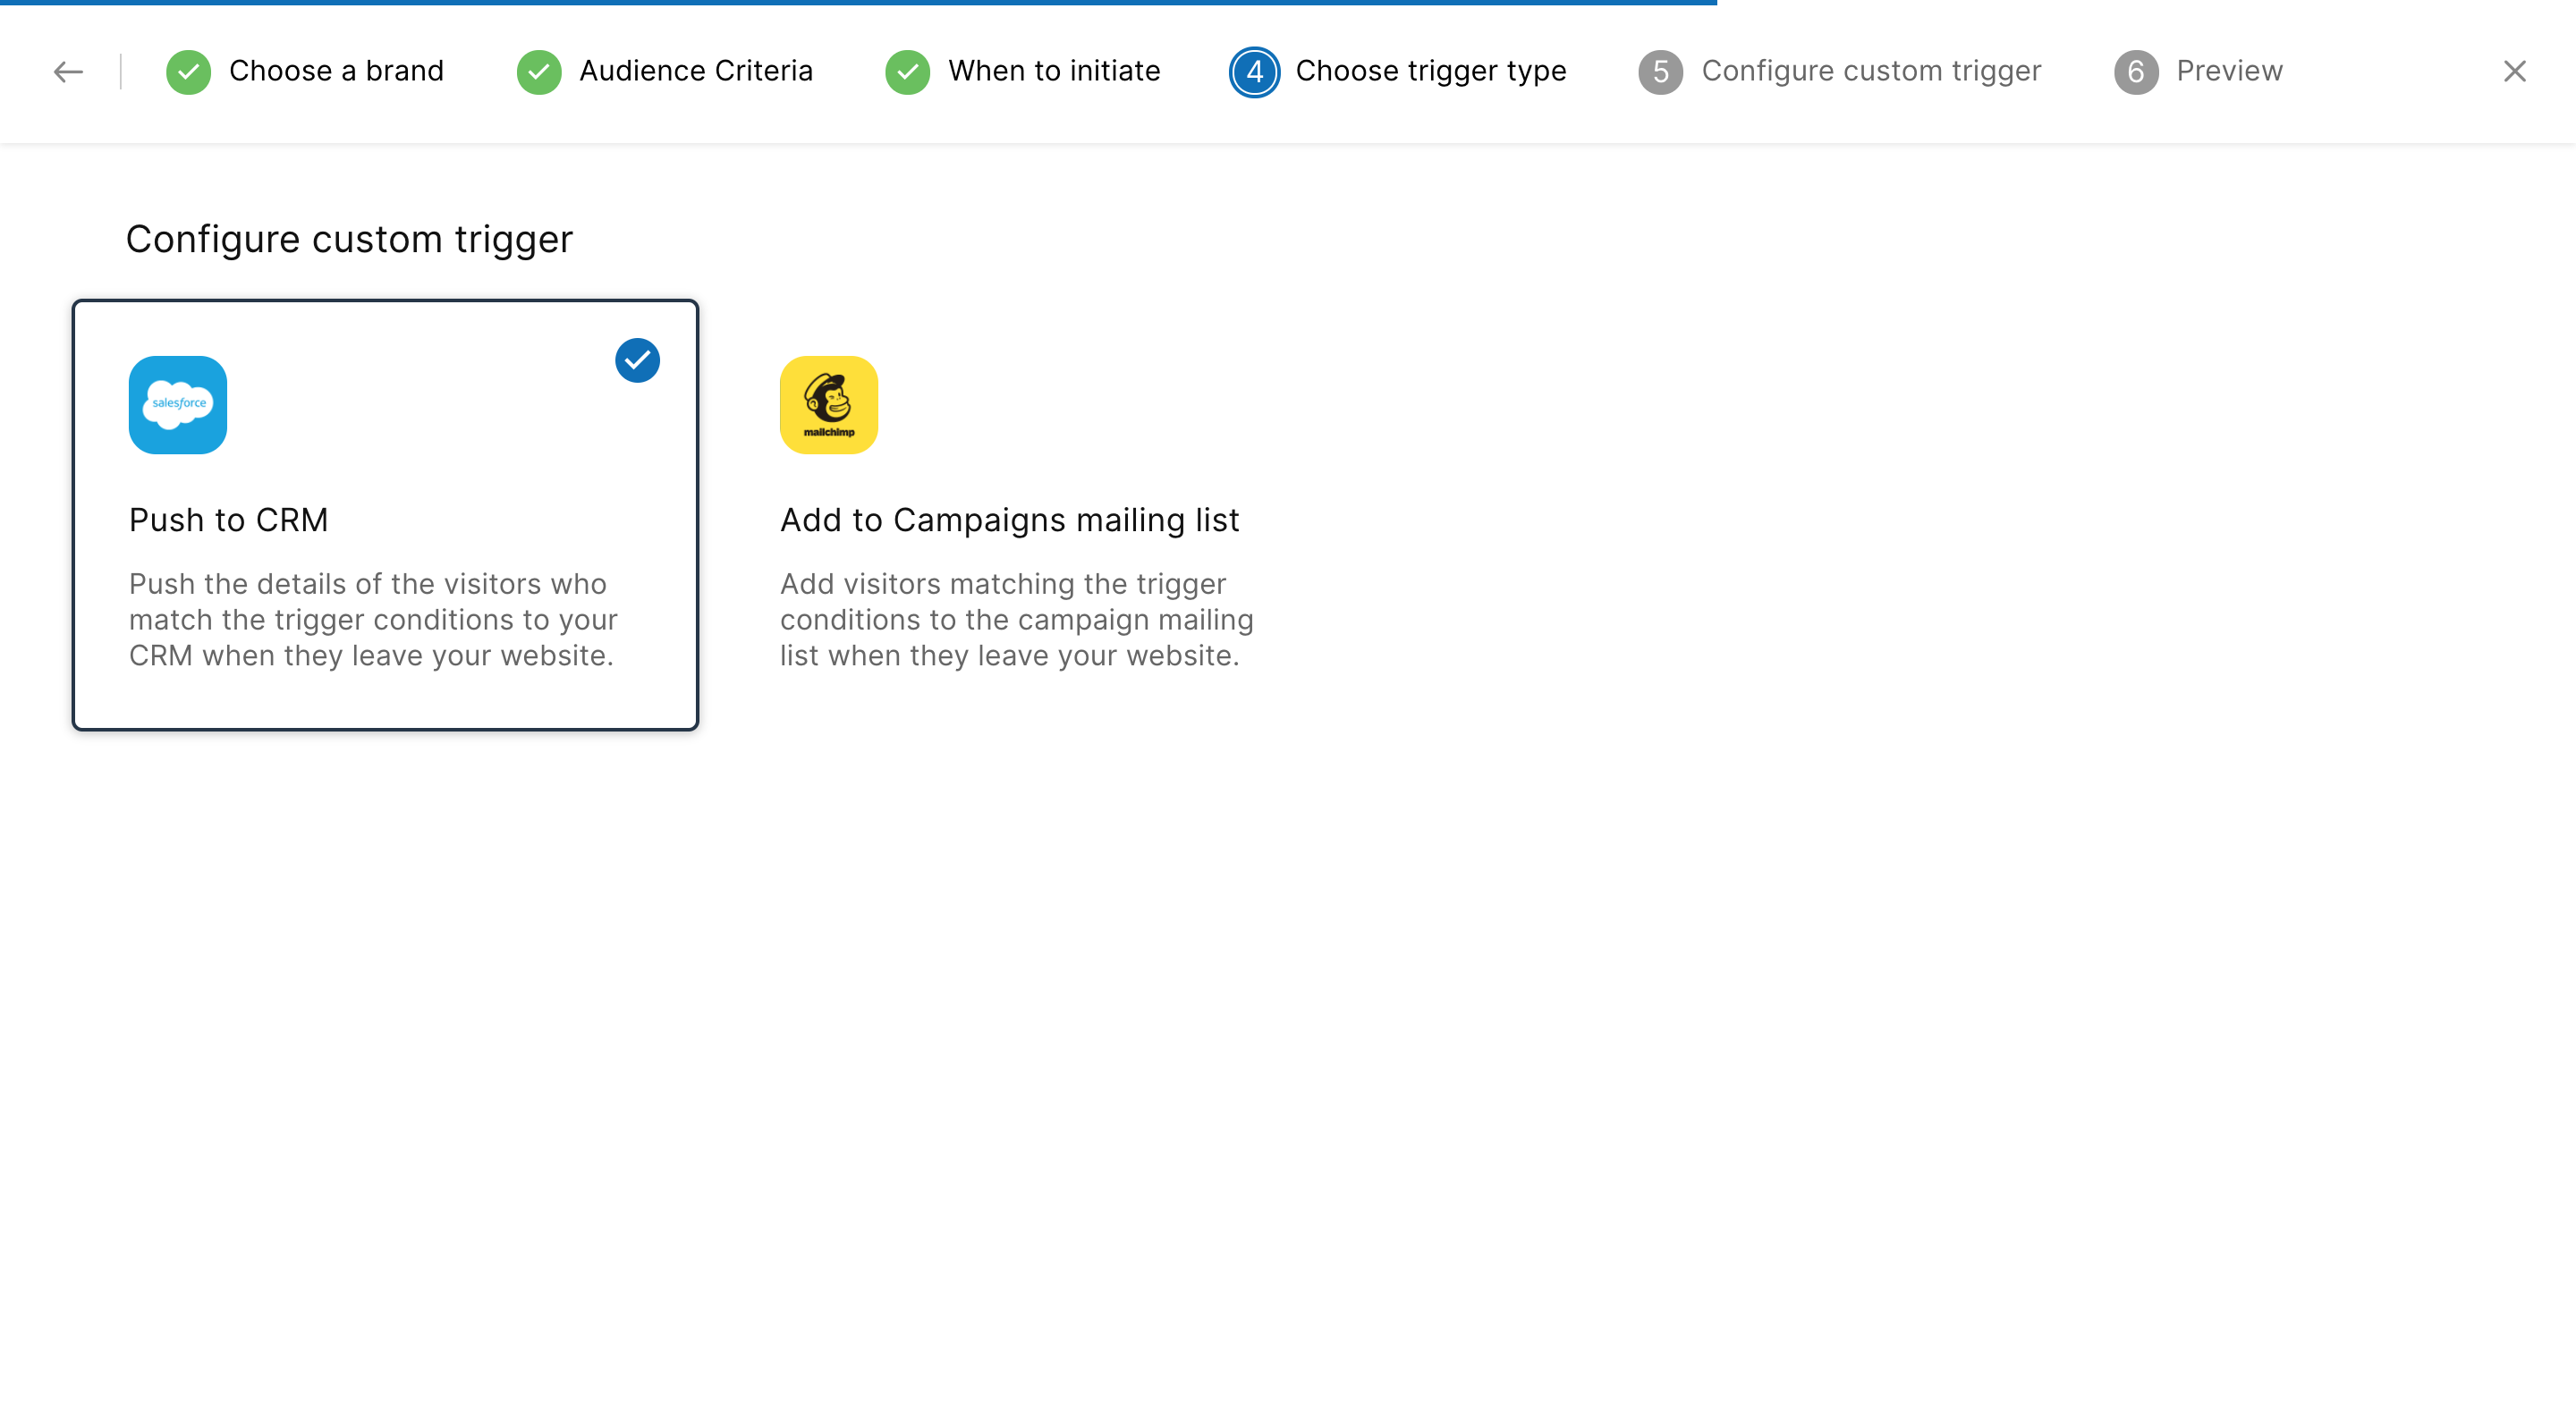Select Add to Campaigns mailing list option
The width and height of the screenshot is (2576, 1404).
(x=1009, y=520)
